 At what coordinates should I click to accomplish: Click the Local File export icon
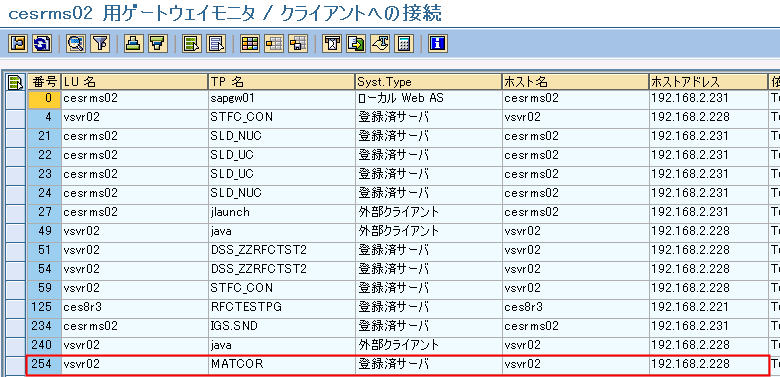[x=356, y=44]
